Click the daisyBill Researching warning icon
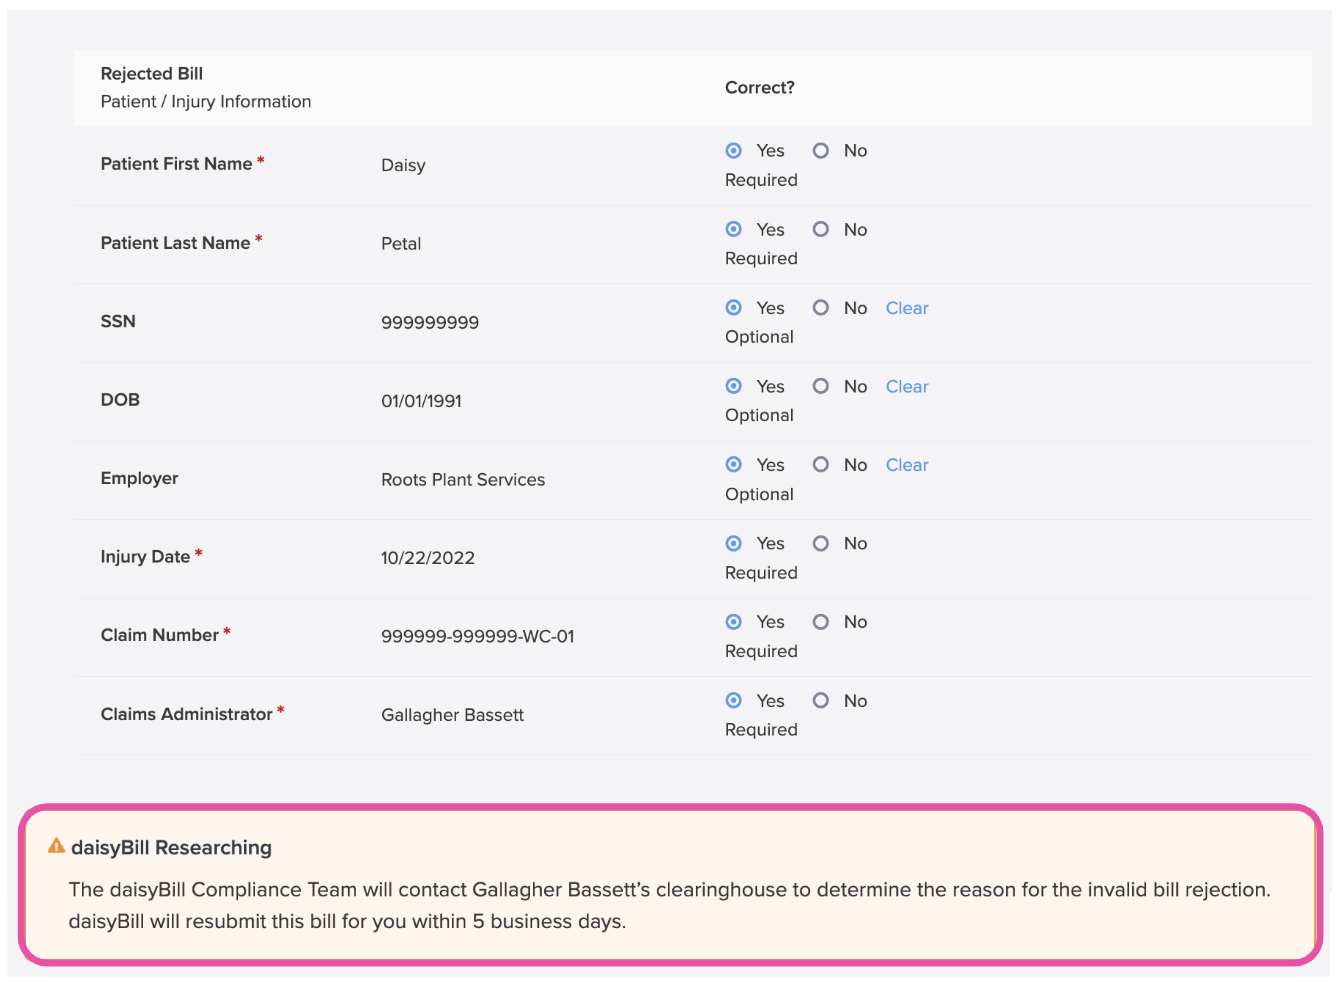Image resolution: width=1340 pixels, height=982 pixels. (57, 846)
